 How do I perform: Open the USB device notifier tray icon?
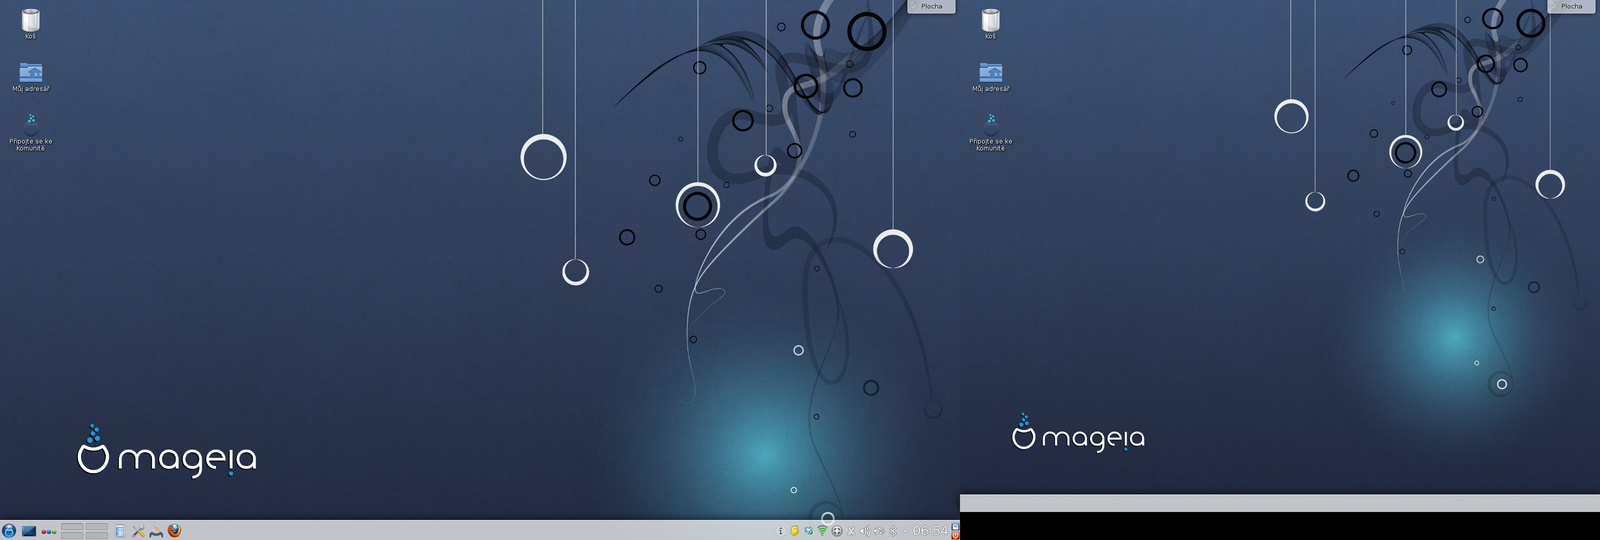[879, 531]
